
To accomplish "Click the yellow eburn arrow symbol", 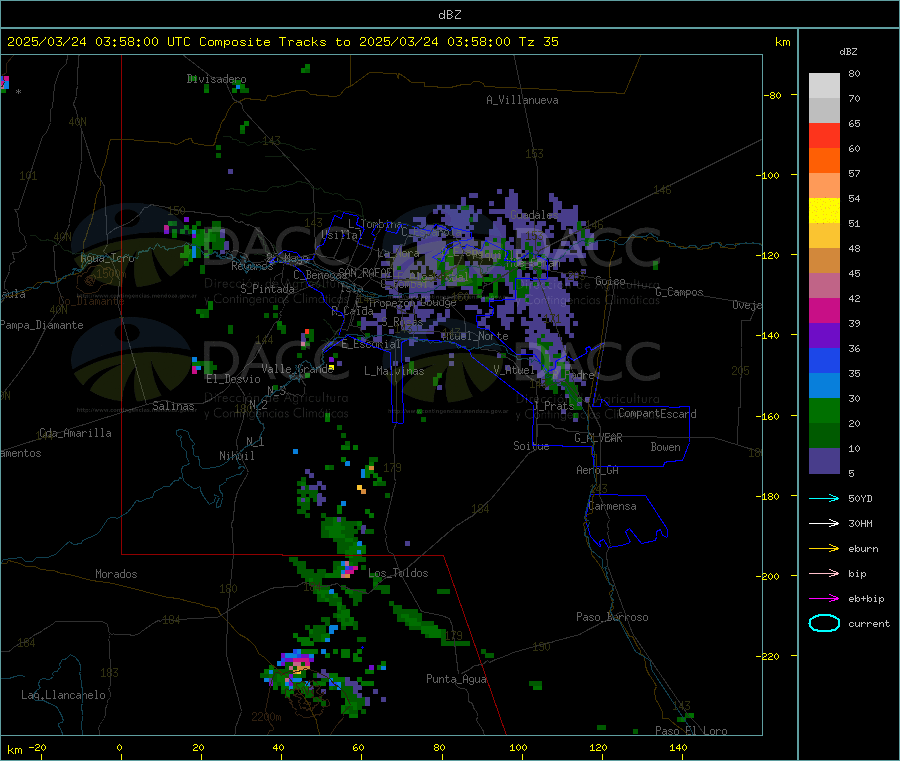I will tap(824, 549).
